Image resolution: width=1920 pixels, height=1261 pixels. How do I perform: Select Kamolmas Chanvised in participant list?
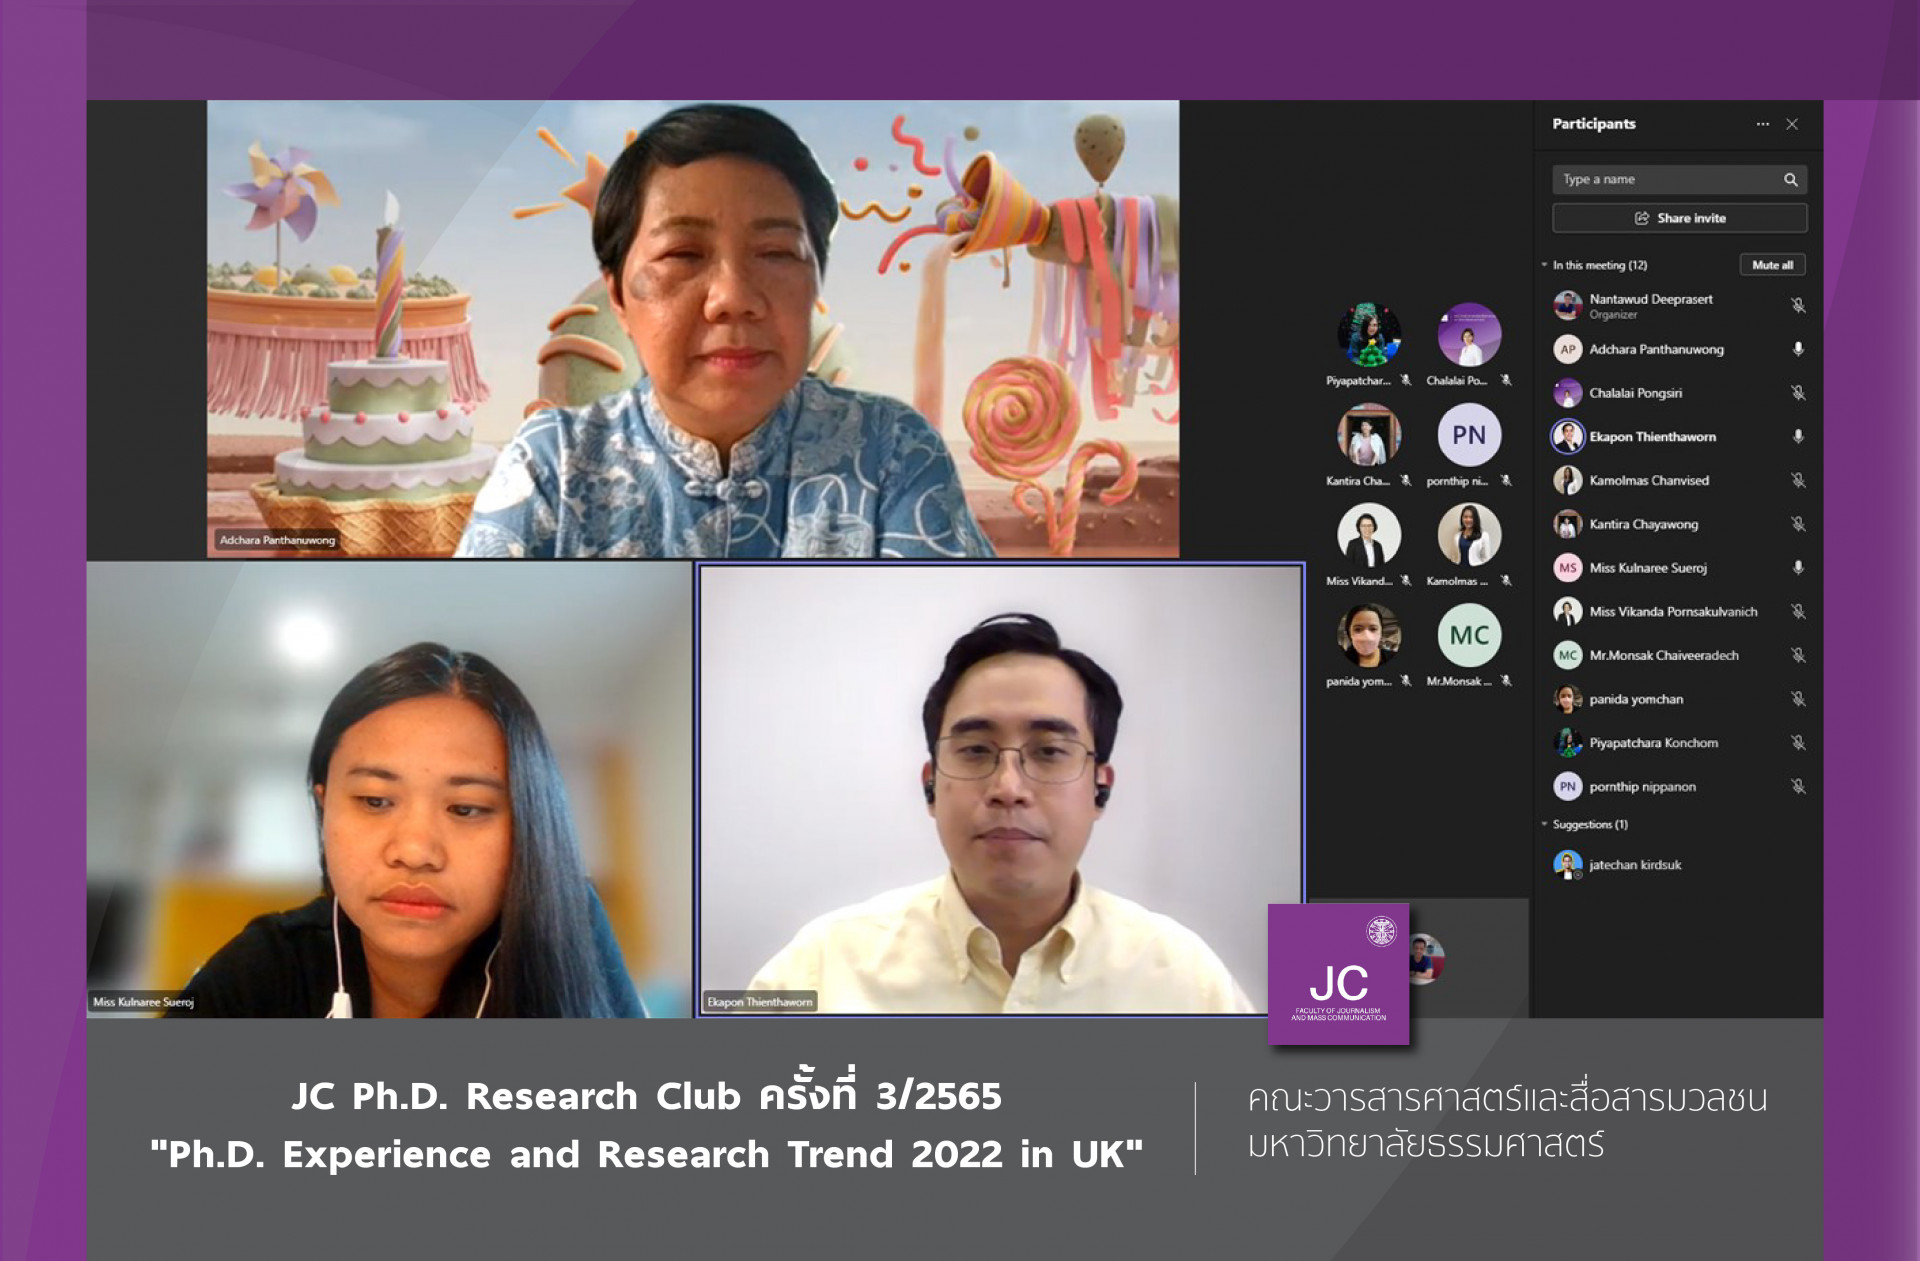click(x=1648, y=481)
